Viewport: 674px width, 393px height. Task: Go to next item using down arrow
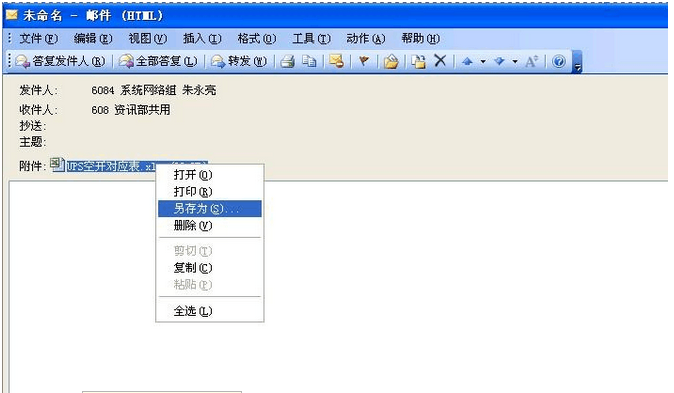tap(499, 61)
